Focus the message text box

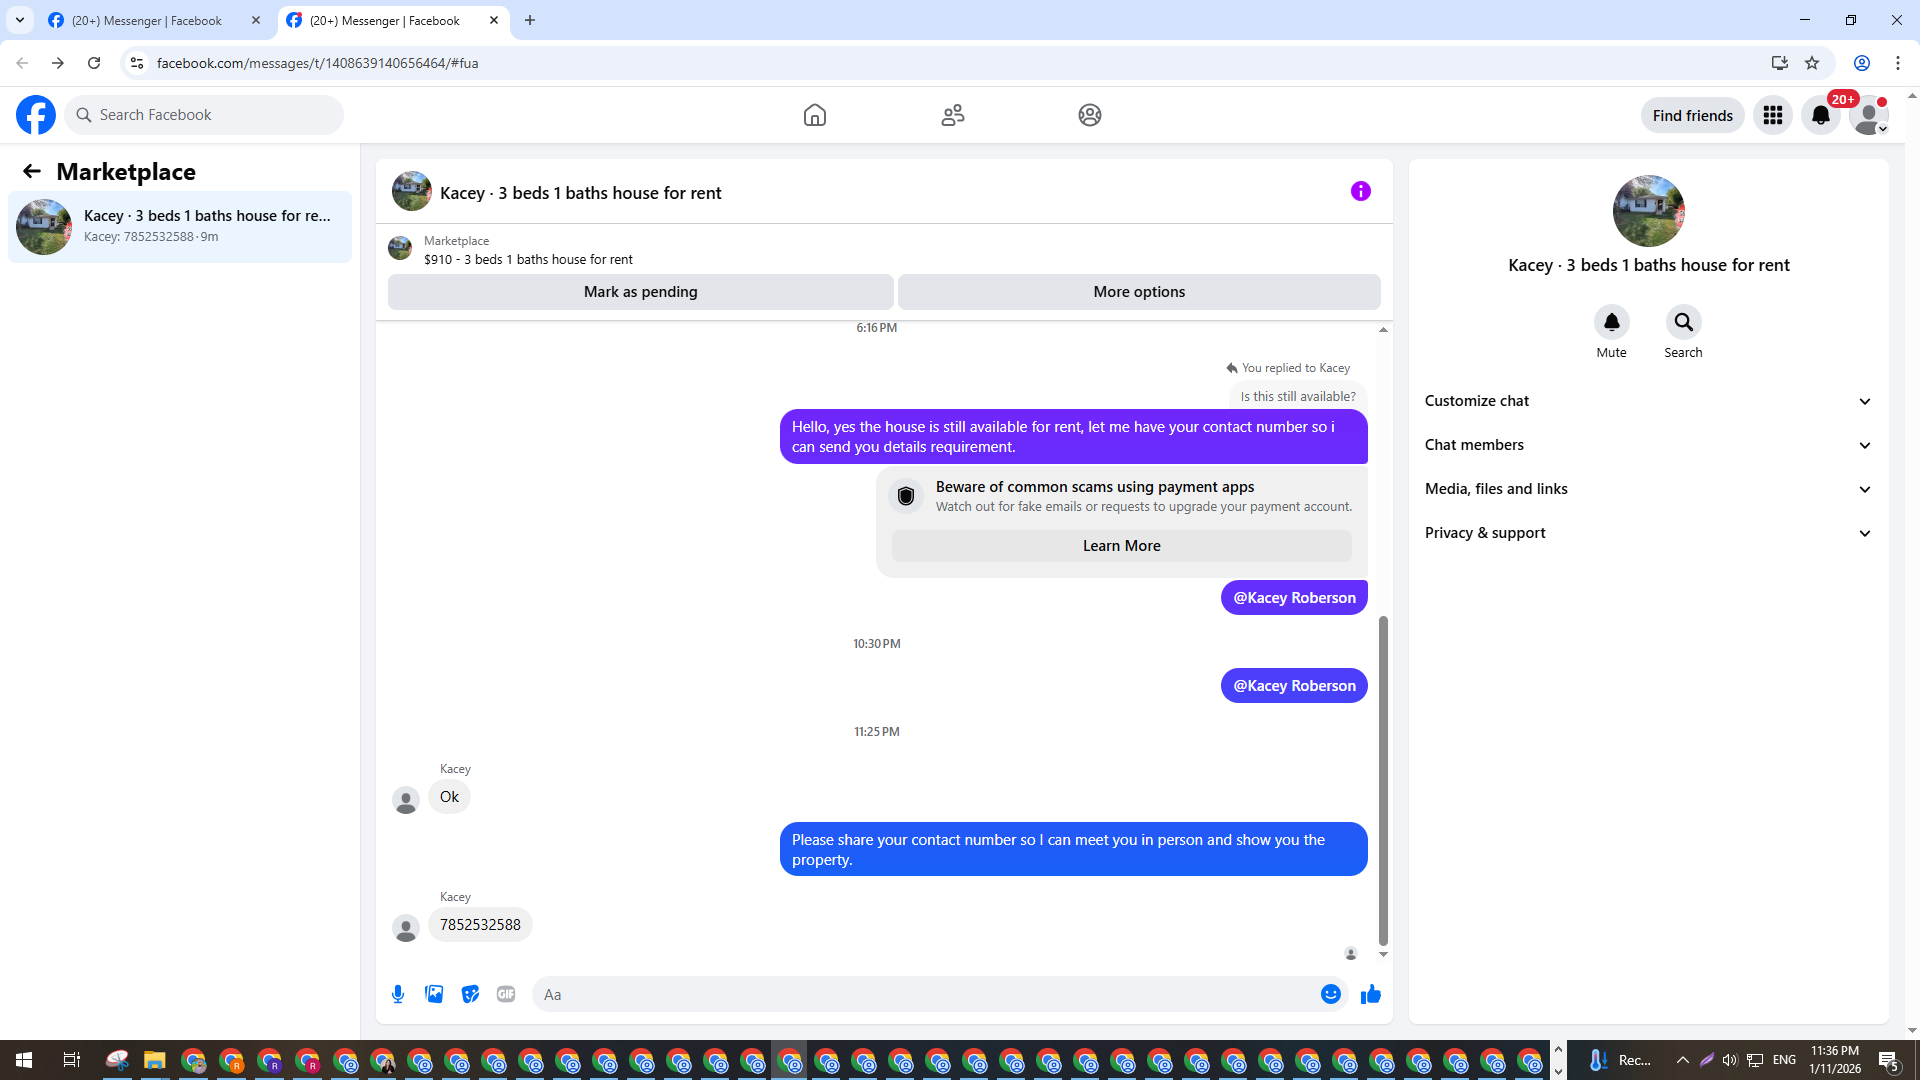[926, 994]
